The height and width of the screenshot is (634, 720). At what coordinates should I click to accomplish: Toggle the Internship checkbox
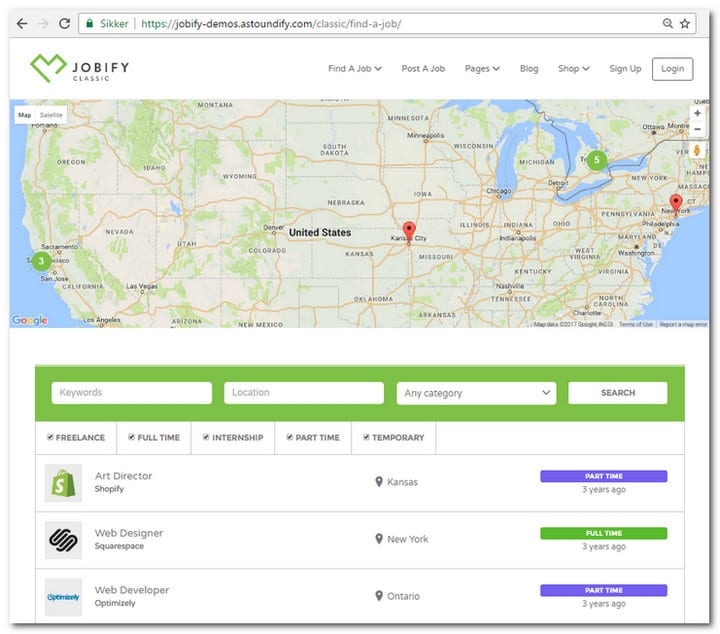(207, 437)
